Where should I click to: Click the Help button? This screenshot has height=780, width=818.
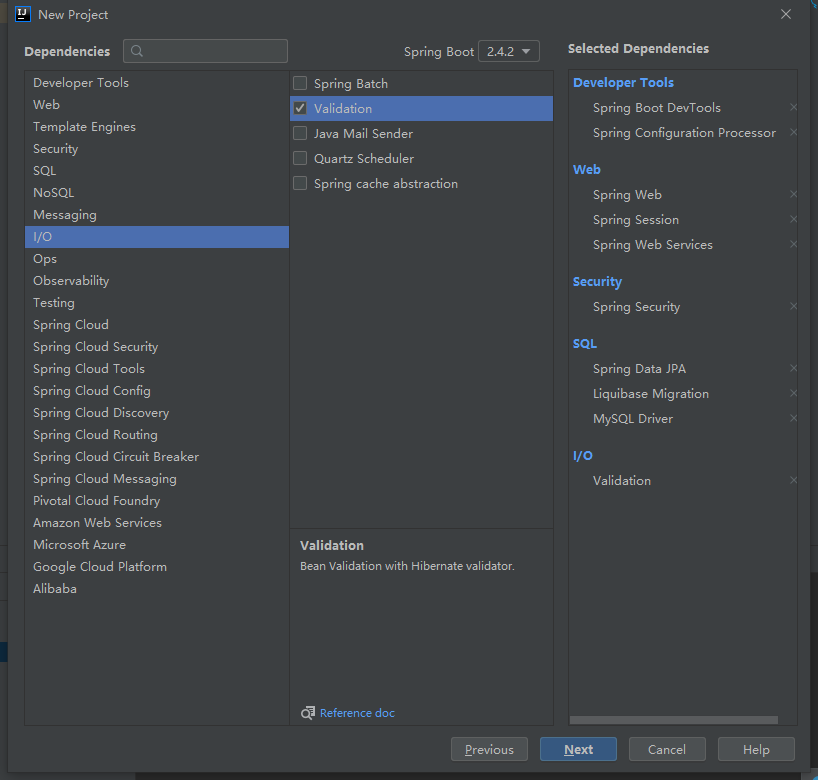[756, 749]
